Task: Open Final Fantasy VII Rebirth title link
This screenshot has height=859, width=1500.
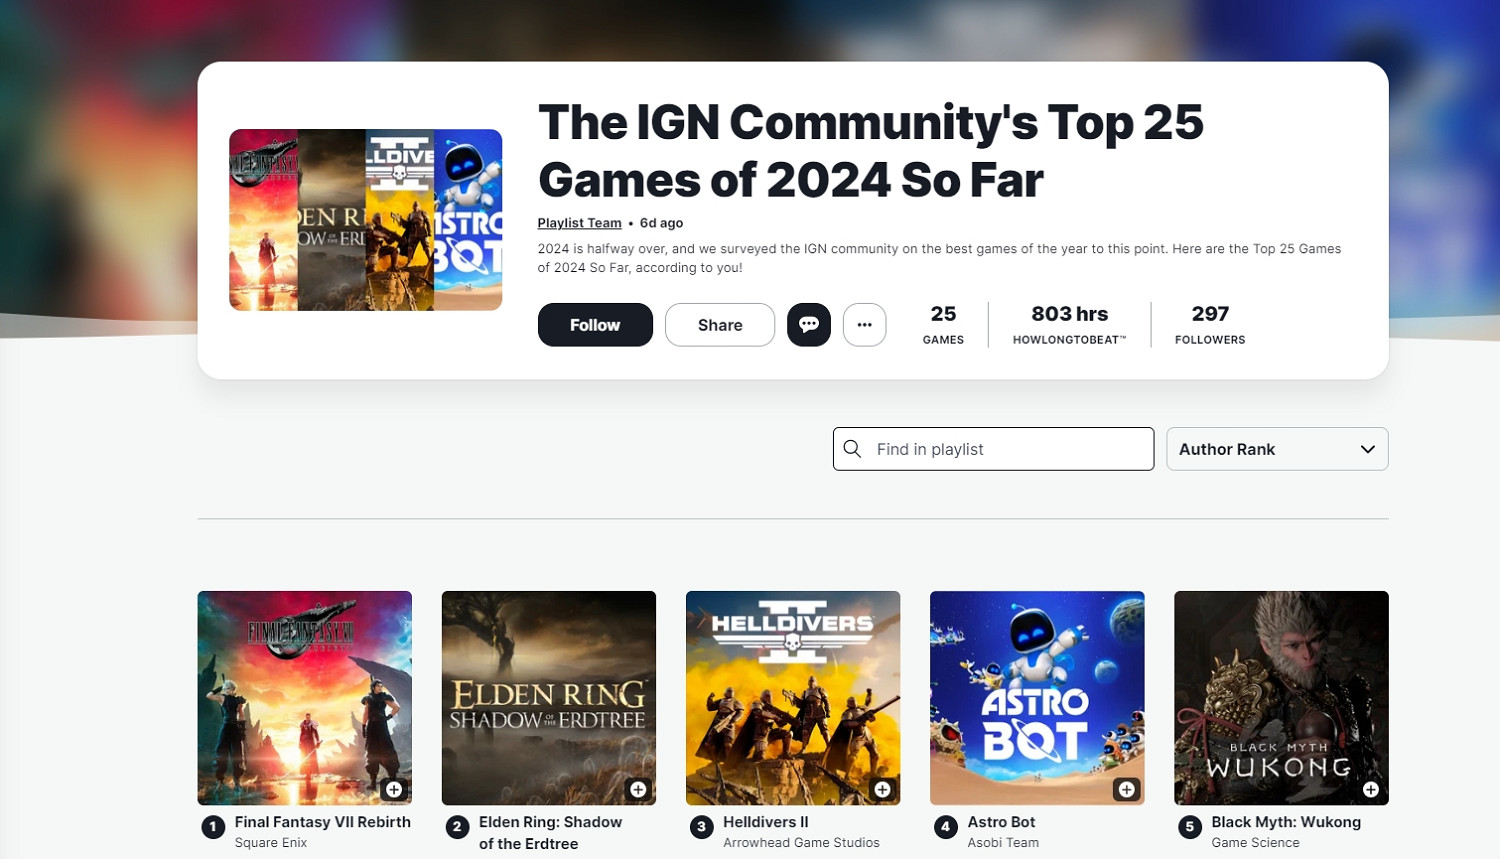Action: 322,822
